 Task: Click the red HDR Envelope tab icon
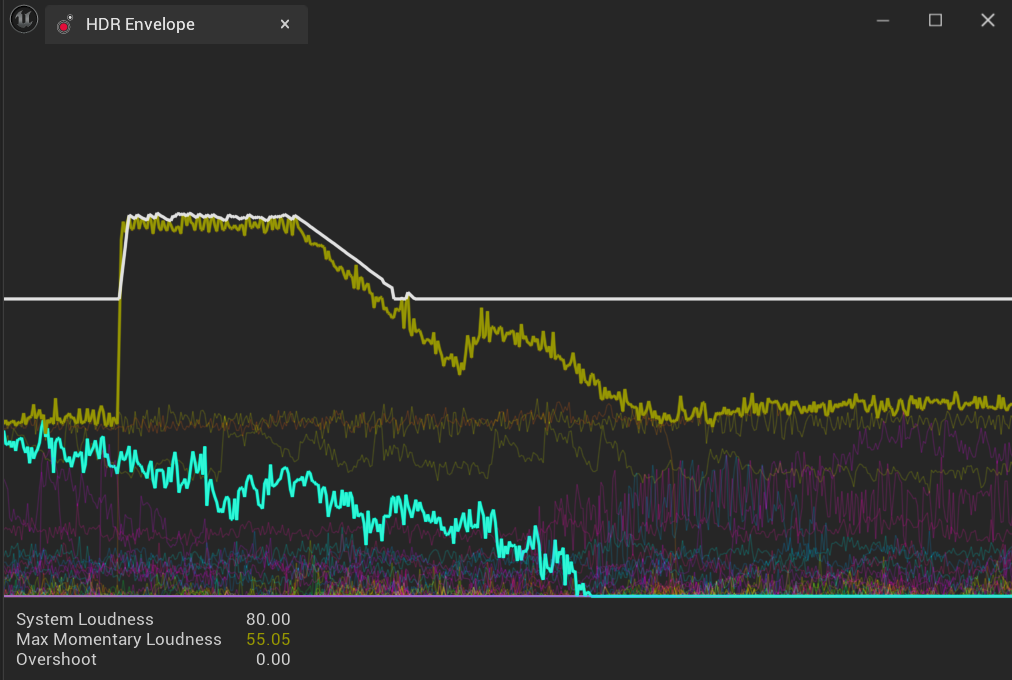(x=65, y=25)
